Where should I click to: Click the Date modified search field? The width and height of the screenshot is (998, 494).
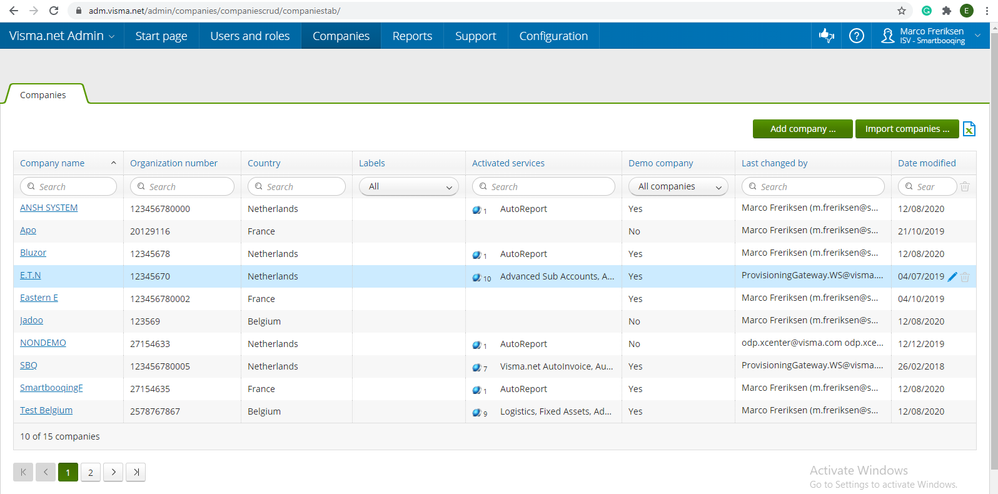927,187
